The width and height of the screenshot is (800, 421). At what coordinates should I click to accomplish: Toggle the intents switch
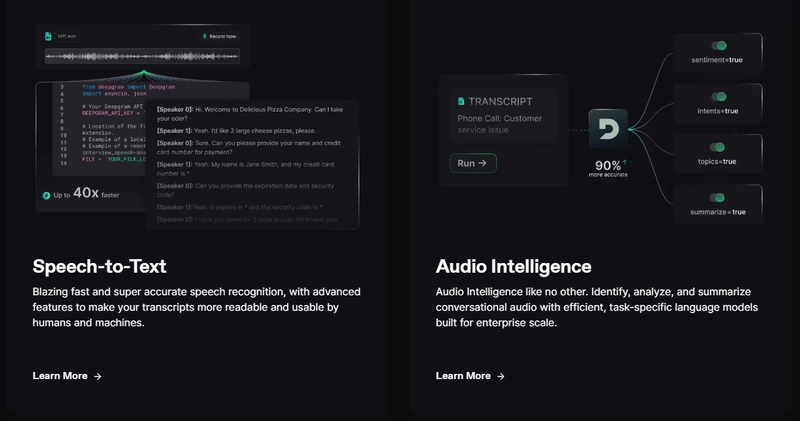point(718,97)
